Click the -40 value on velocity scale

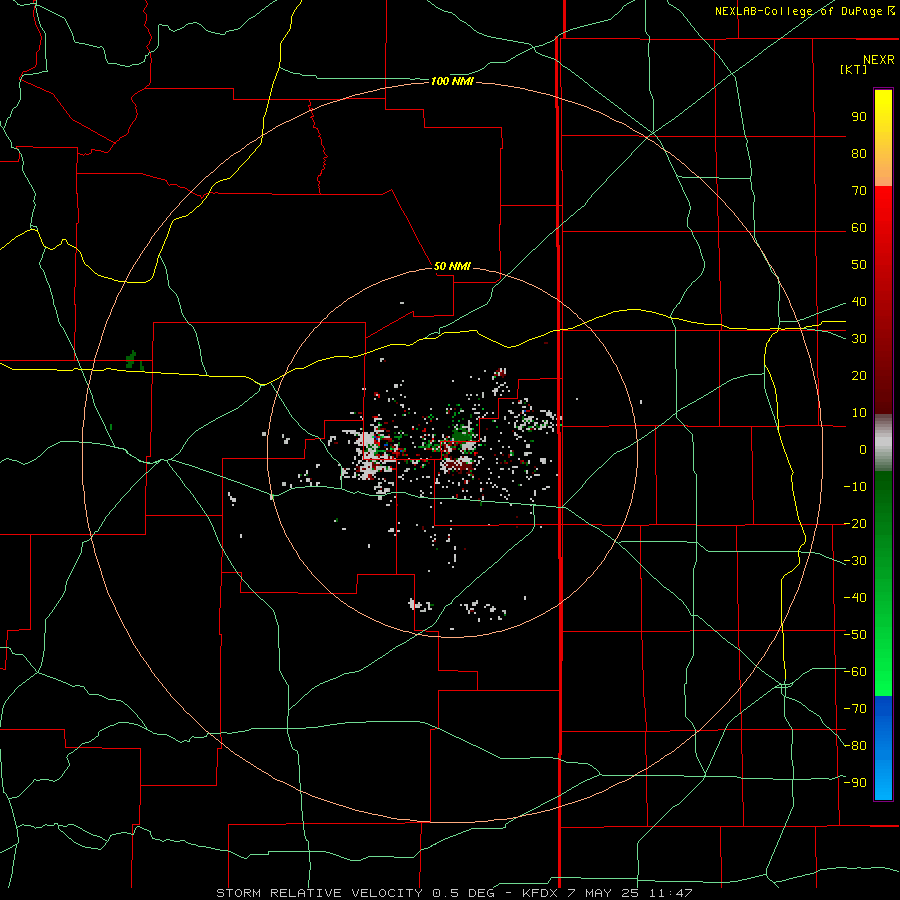click(855, 598)
